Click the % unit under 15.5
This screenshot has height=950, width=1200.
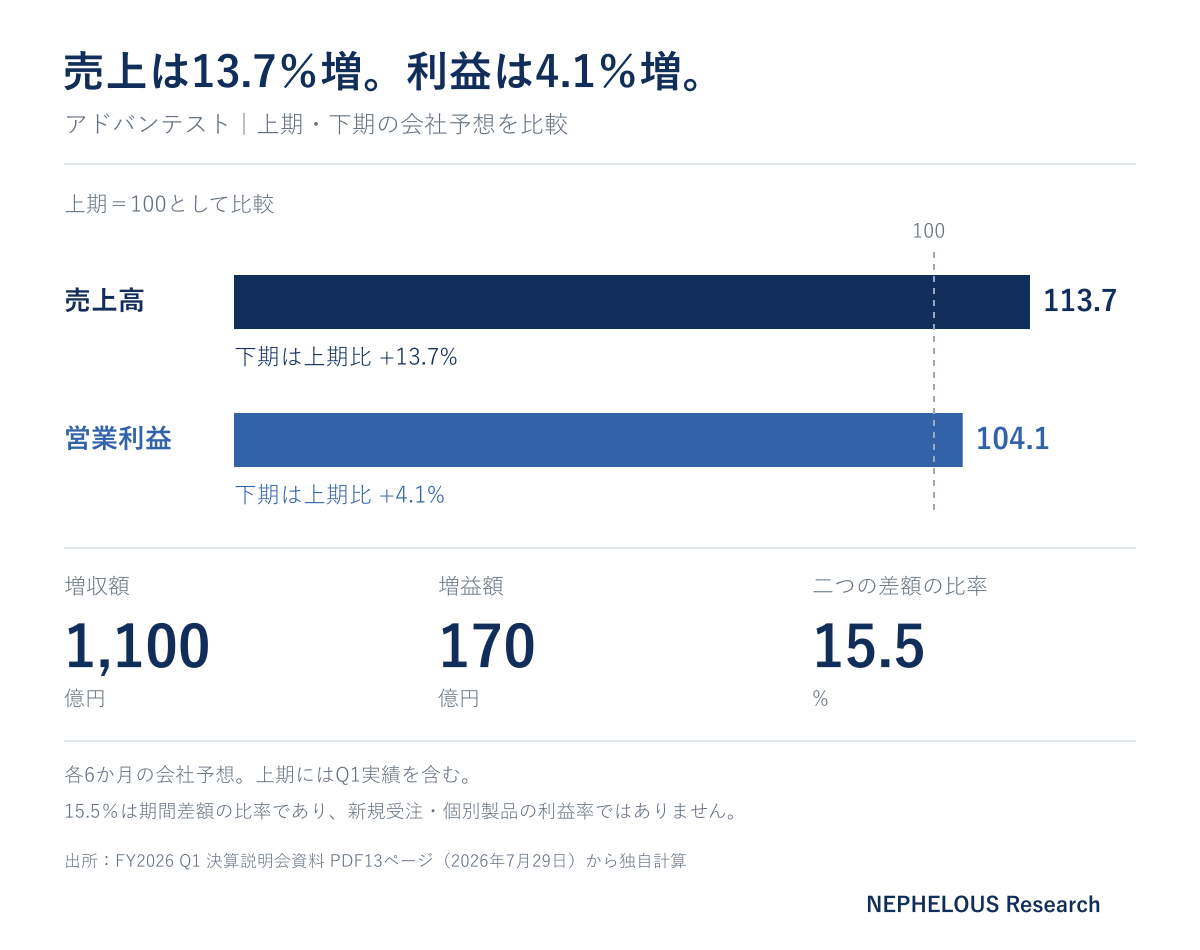click(820, 699)
